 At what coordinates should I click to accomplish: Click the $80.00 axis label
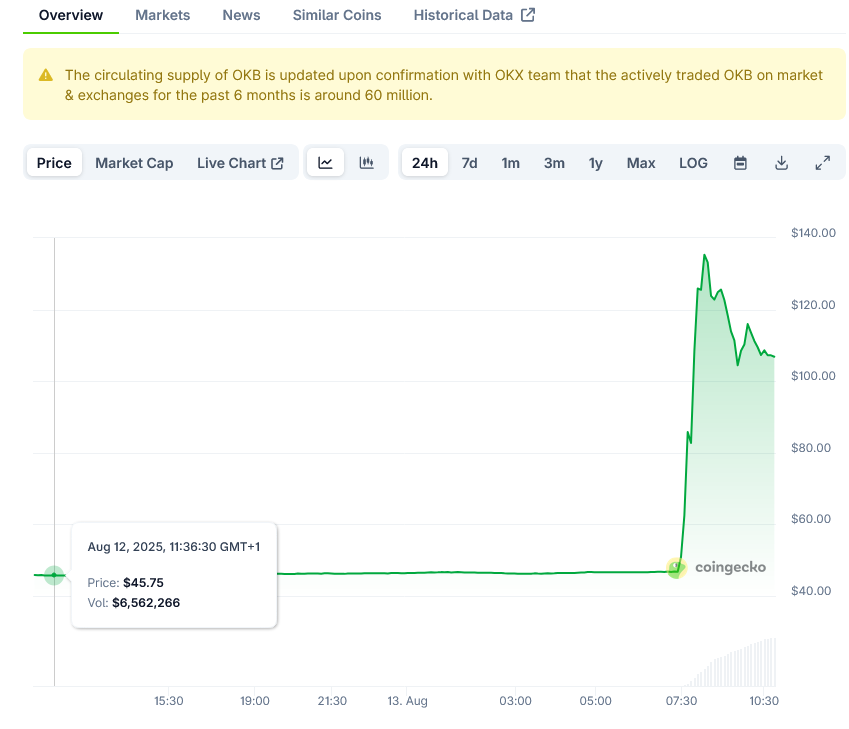(x=811, y=448)
